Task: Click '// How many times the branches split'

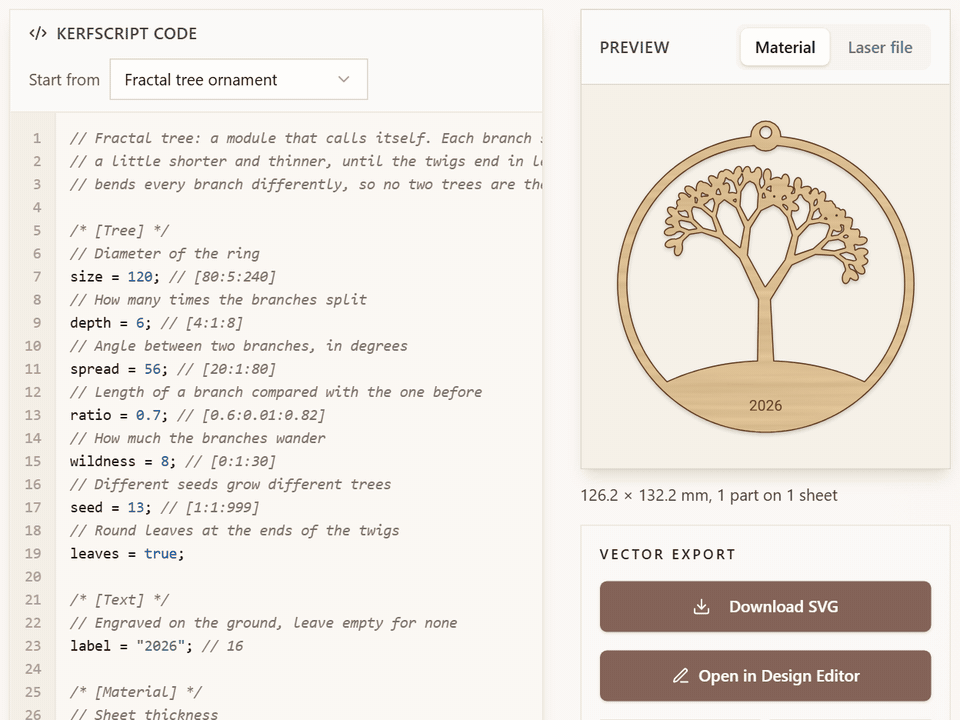Action: click(219, 299)
